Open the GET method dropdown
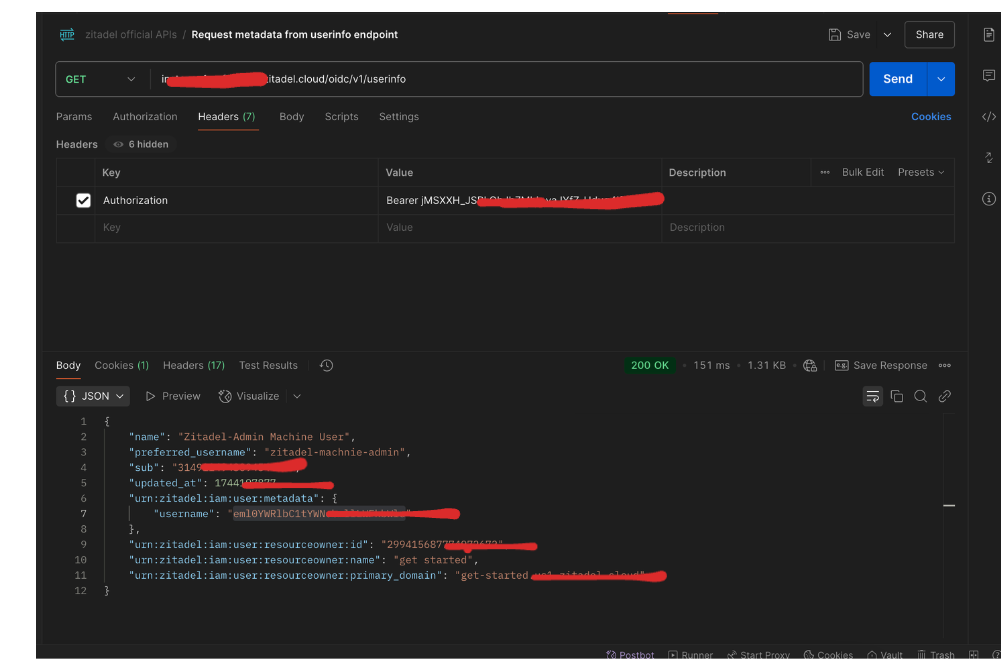Viewport: 1006px width, 670px height. coord(101,79)
